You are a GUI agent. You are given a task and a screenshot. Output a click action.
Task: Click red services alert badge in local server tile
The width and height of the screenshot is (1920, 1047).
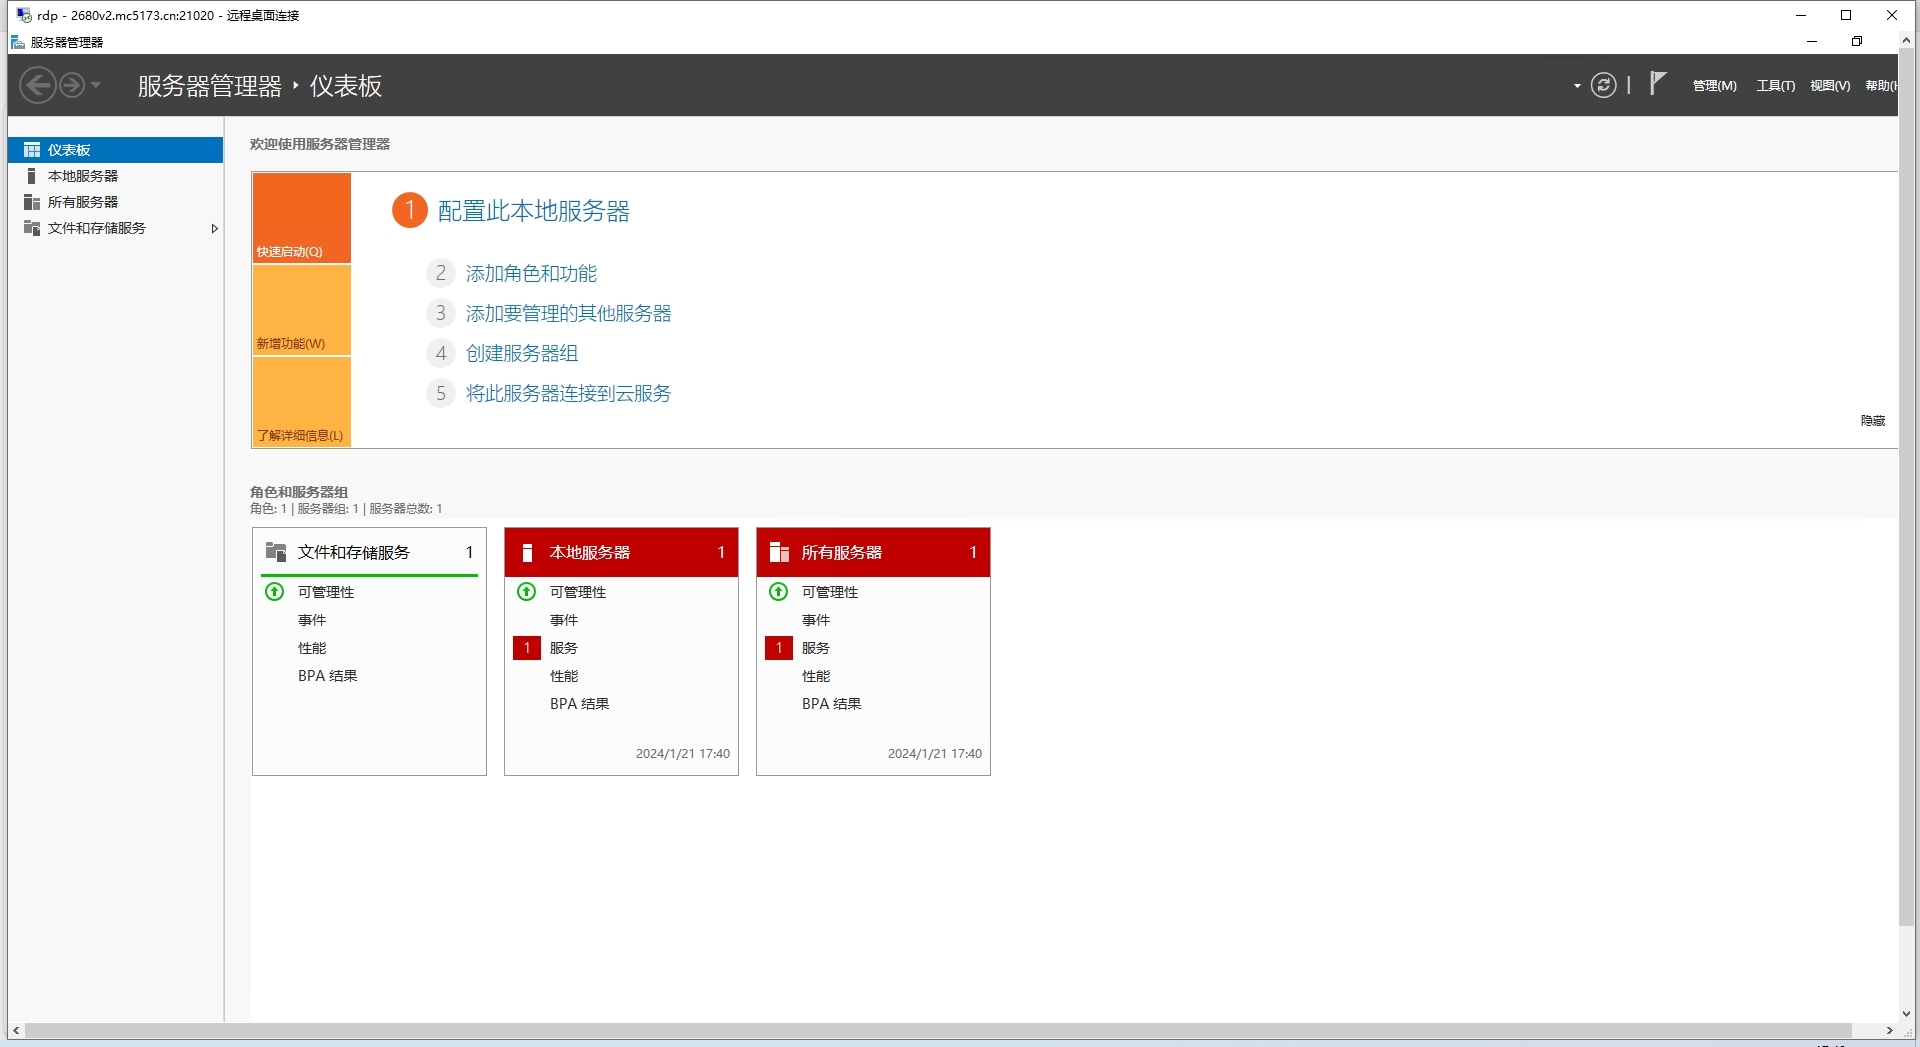click(x=527, y=648)
